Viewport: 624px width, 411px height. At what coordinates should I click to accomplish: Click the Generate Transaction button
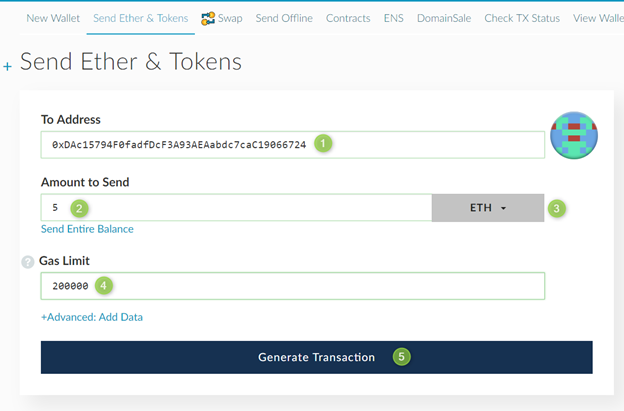316,357
